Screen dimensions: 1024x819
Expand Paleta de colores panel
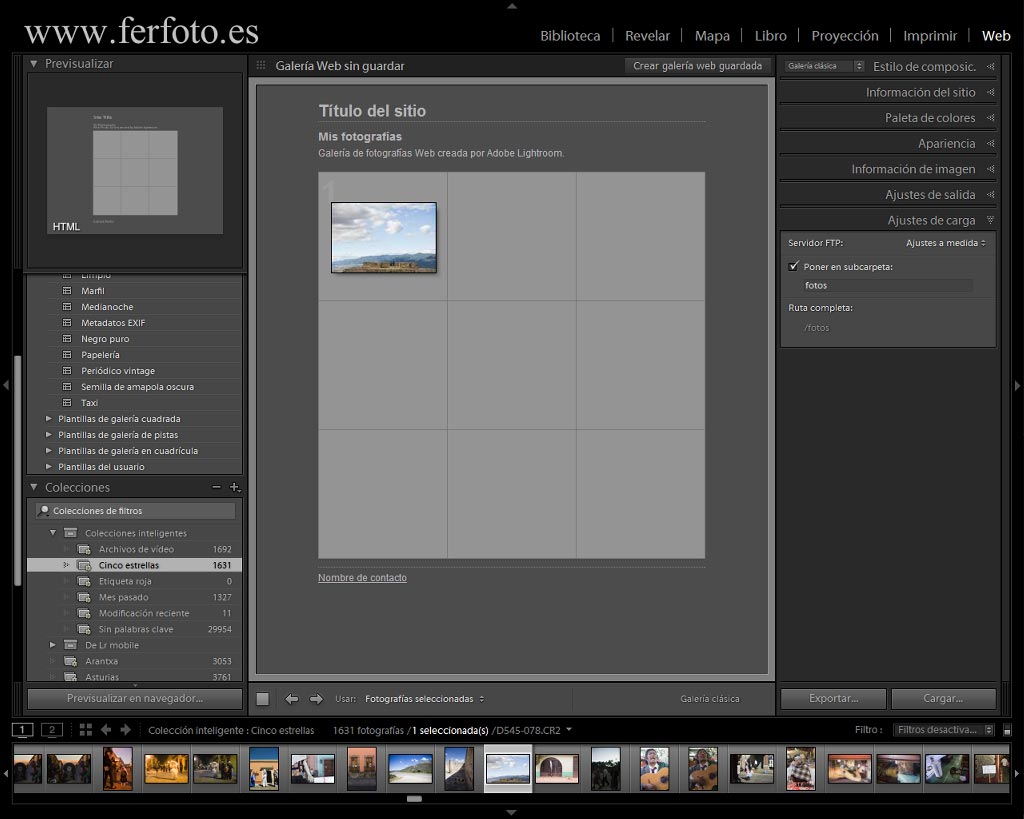coord(991,118)
